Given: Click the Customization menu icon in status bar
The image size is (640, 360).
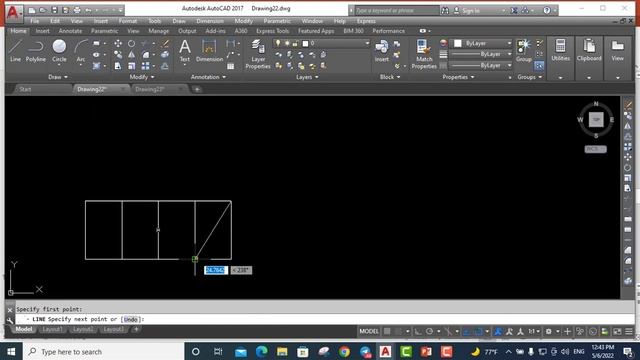Looking at the screenshot, I should (629, 331).
